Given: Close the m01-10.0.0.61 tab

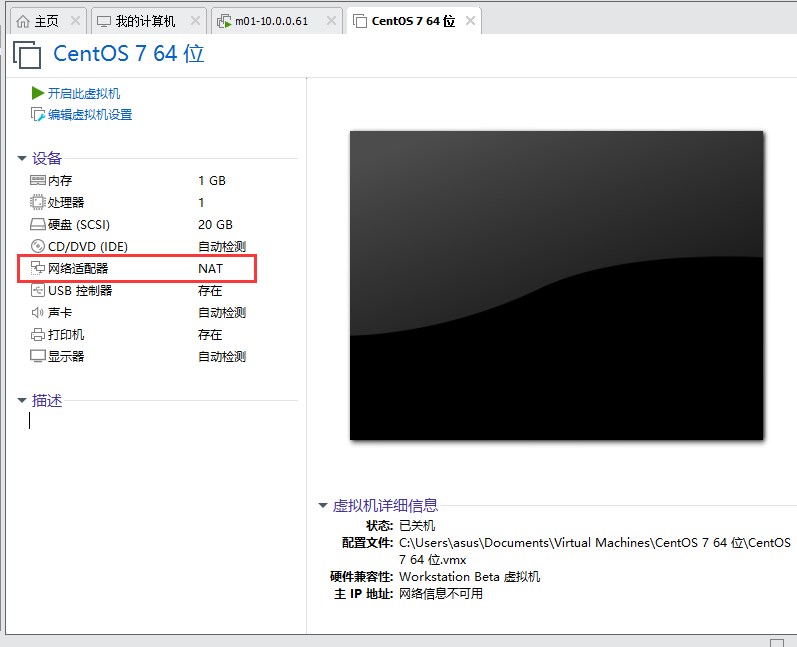Looking at the screenshot, I should click(331, 21).
